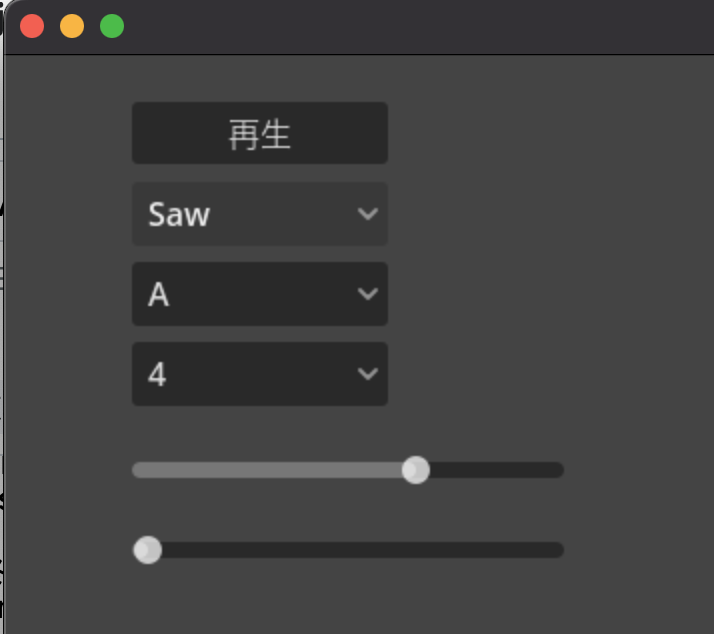714x634 pixels.
Task: Open the note dropdown showing A
Action: [260, 294]
